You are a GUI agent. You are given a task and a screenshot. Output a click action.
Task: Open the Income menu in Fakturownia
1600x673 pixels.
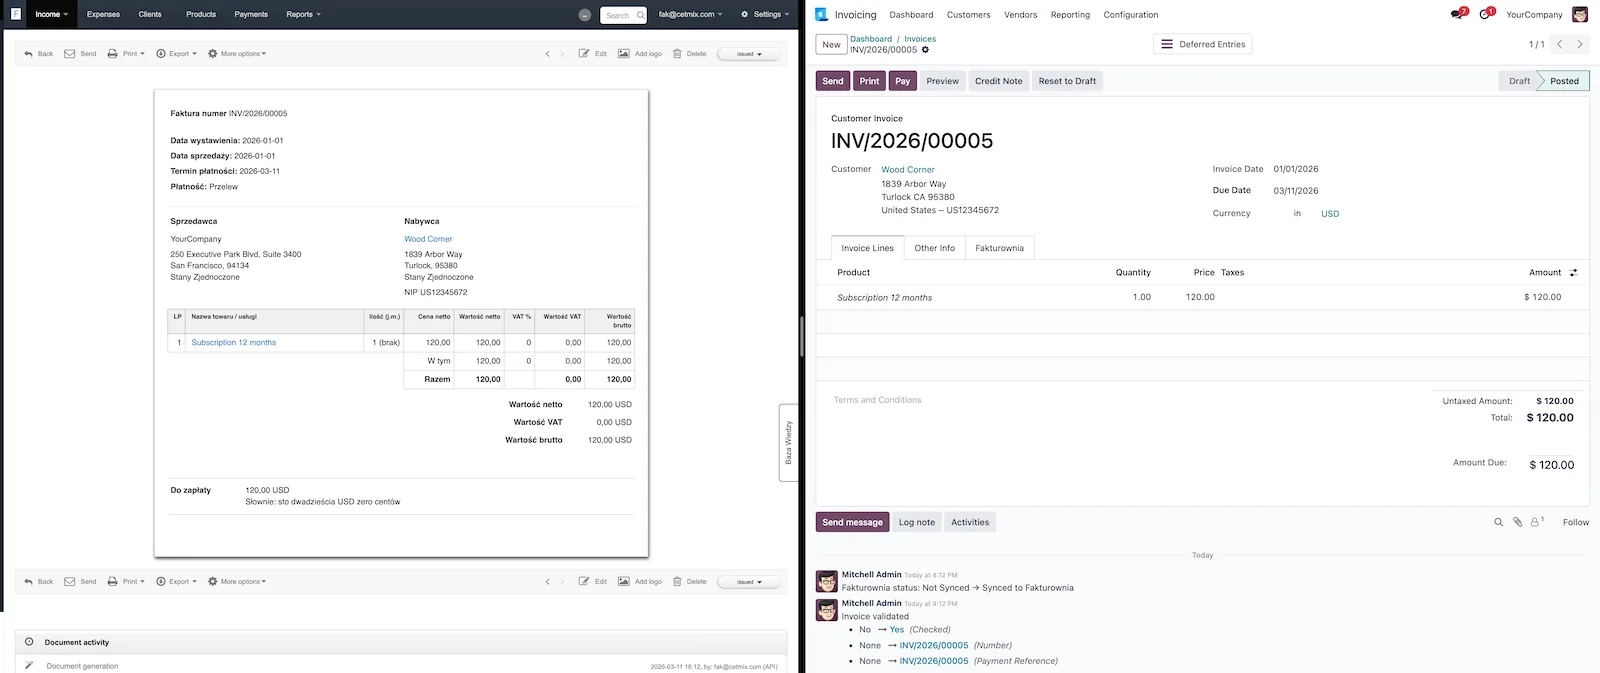pyautogui.click(x=51, y=14)
